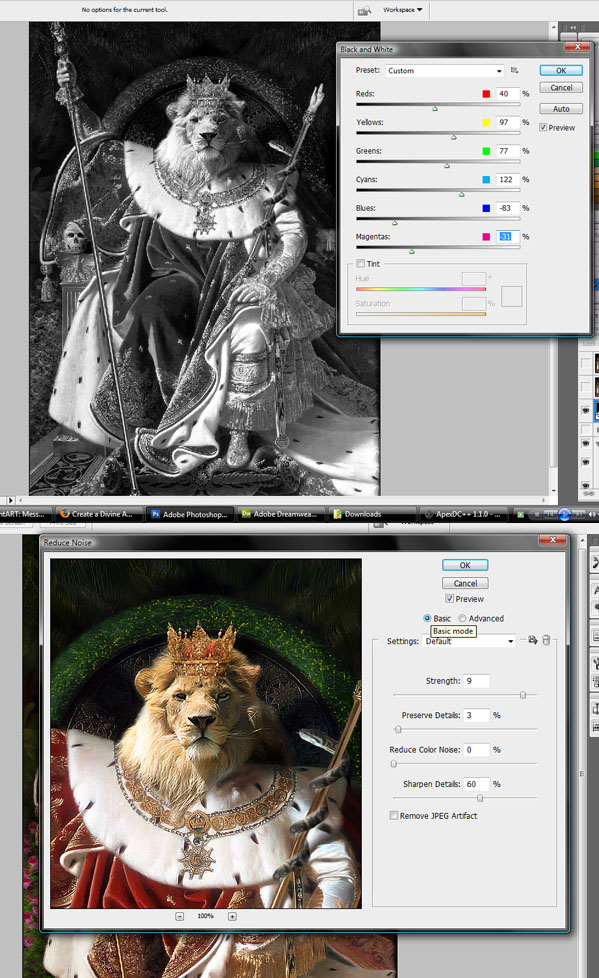Switch to Adobe Dreamweaver taskbar item
The width and height of the screenshot is (599, 978).
click(280, 514)
